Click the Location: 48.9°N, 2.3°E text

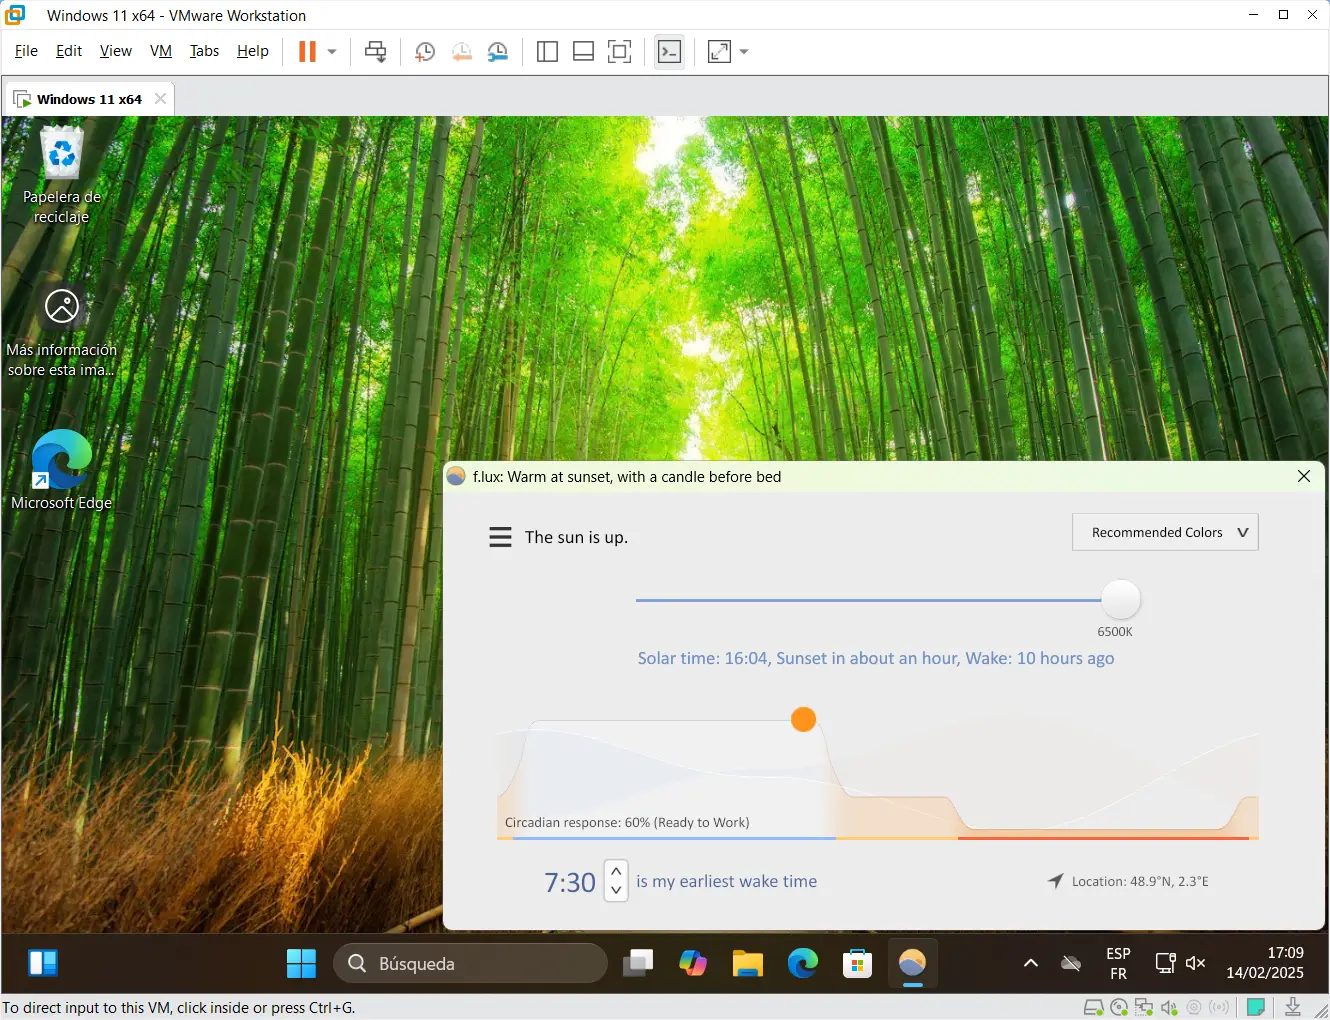1140,881
